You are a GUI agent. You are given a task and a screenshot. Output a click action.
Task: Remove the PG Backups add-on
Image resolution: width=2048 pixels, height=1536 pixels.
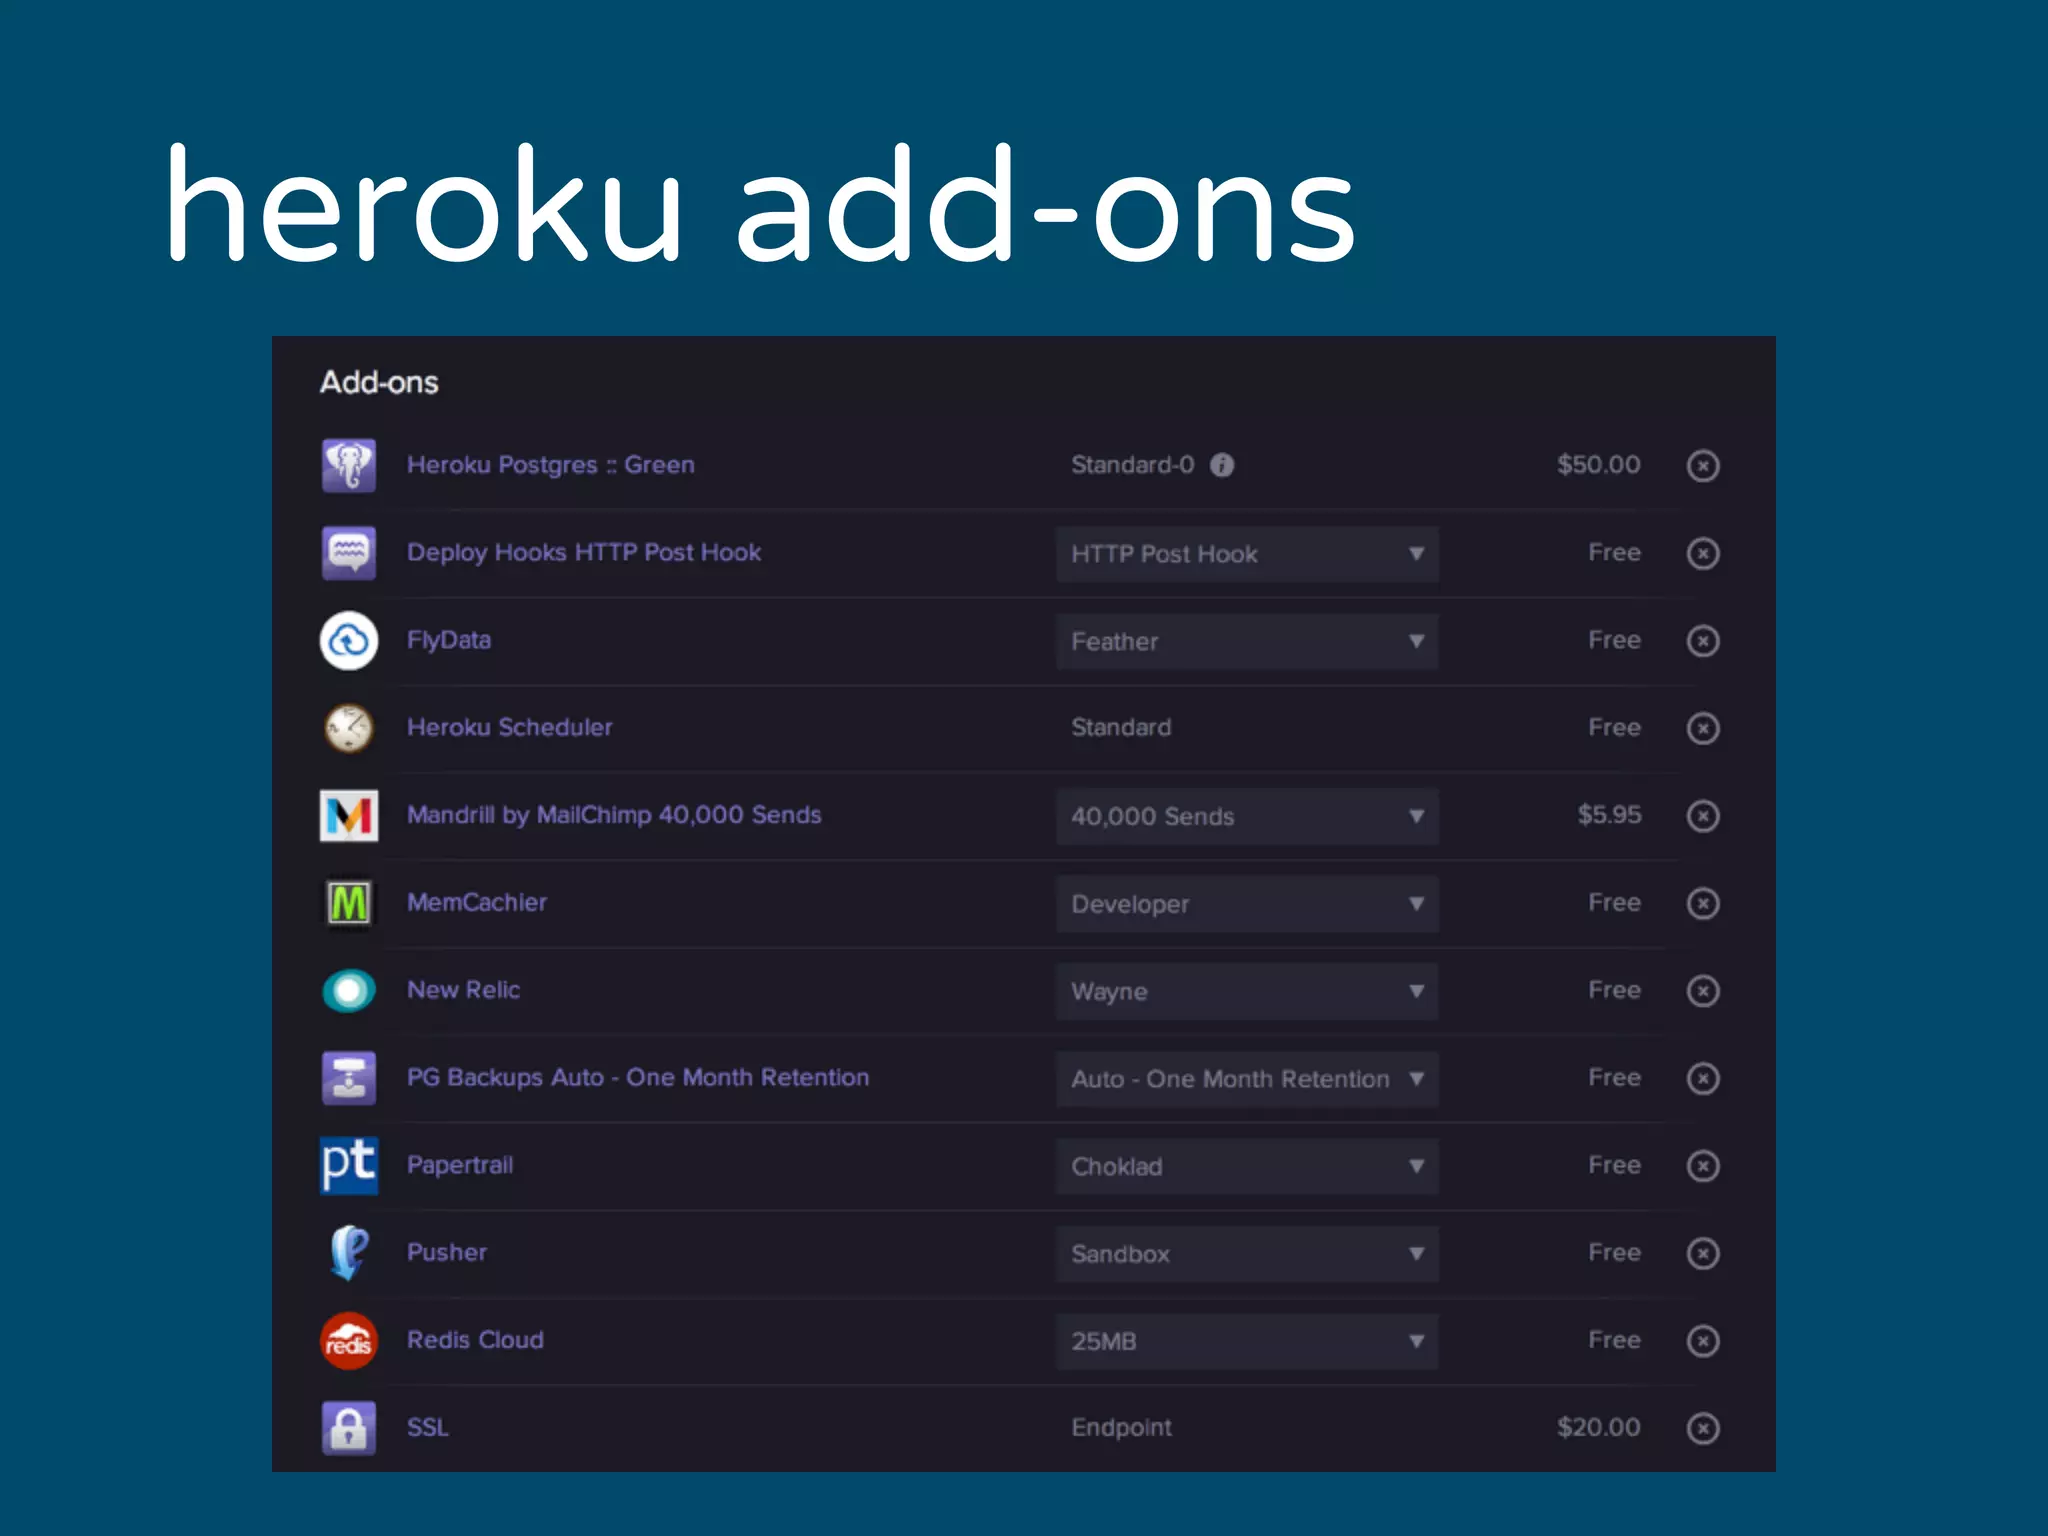coord(1703,1078)
